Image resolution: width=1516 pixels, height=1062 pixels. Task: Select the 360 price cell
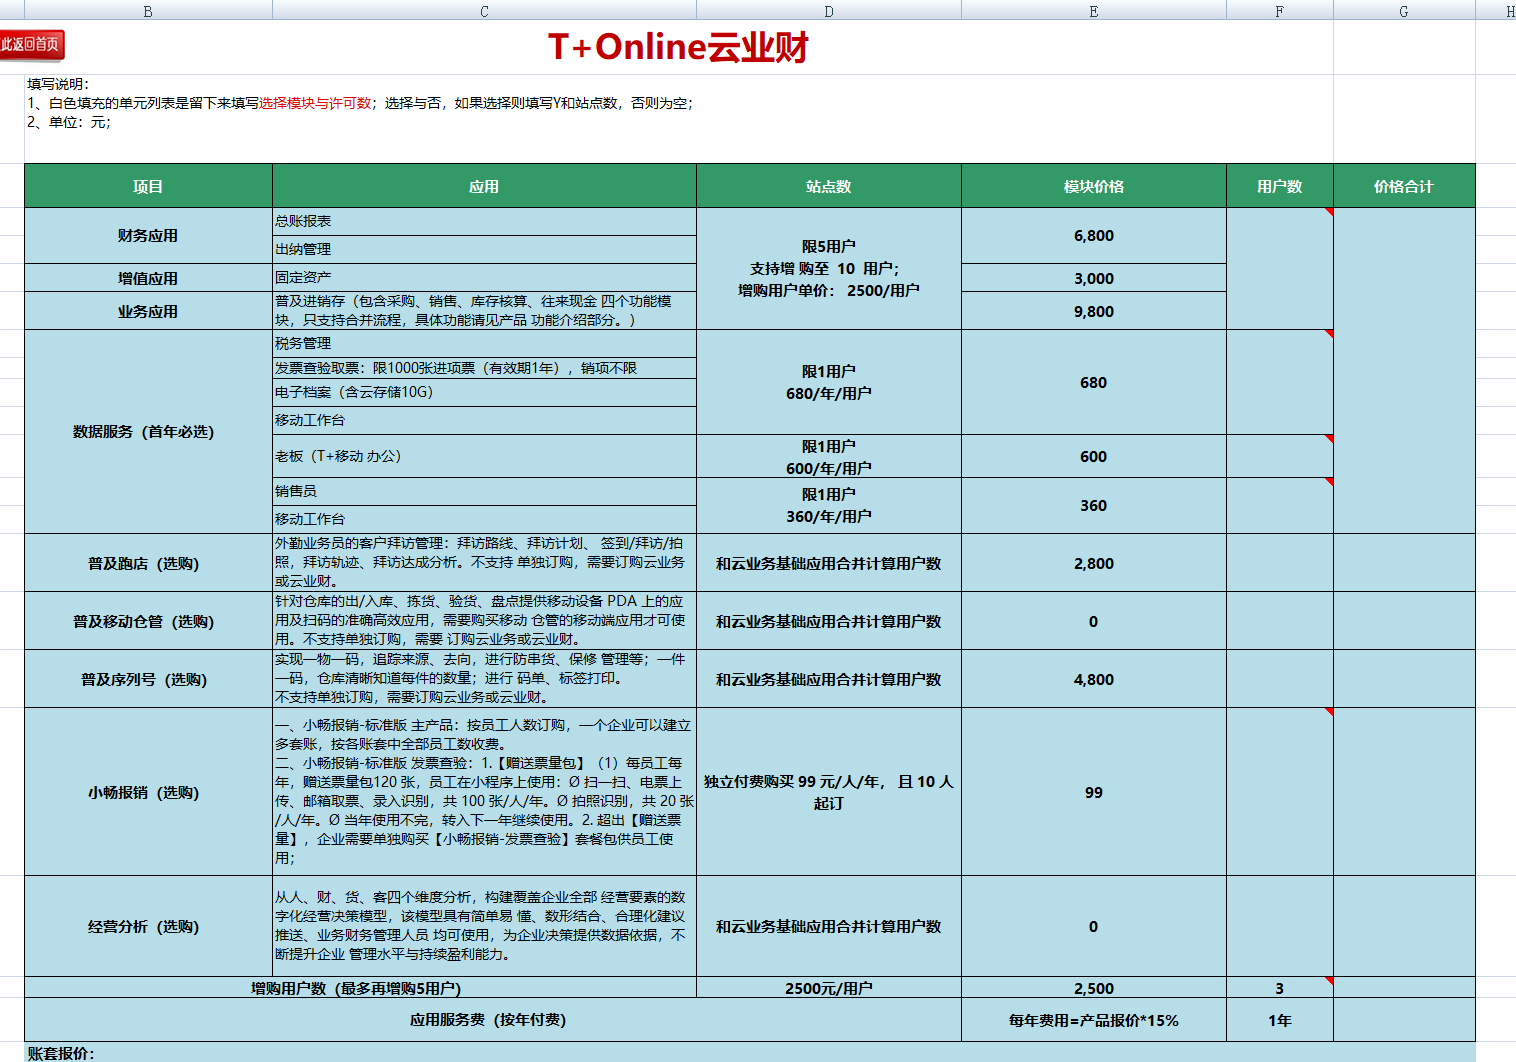point(1094,506)
